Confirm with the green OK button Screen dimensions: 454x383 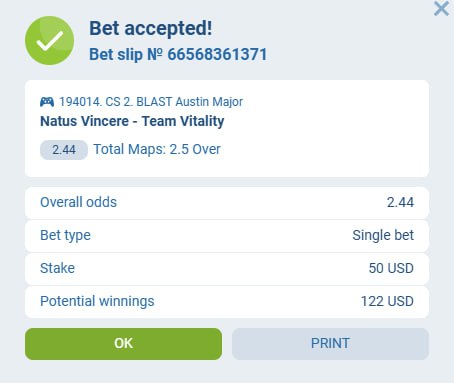[x=123, y=344]
